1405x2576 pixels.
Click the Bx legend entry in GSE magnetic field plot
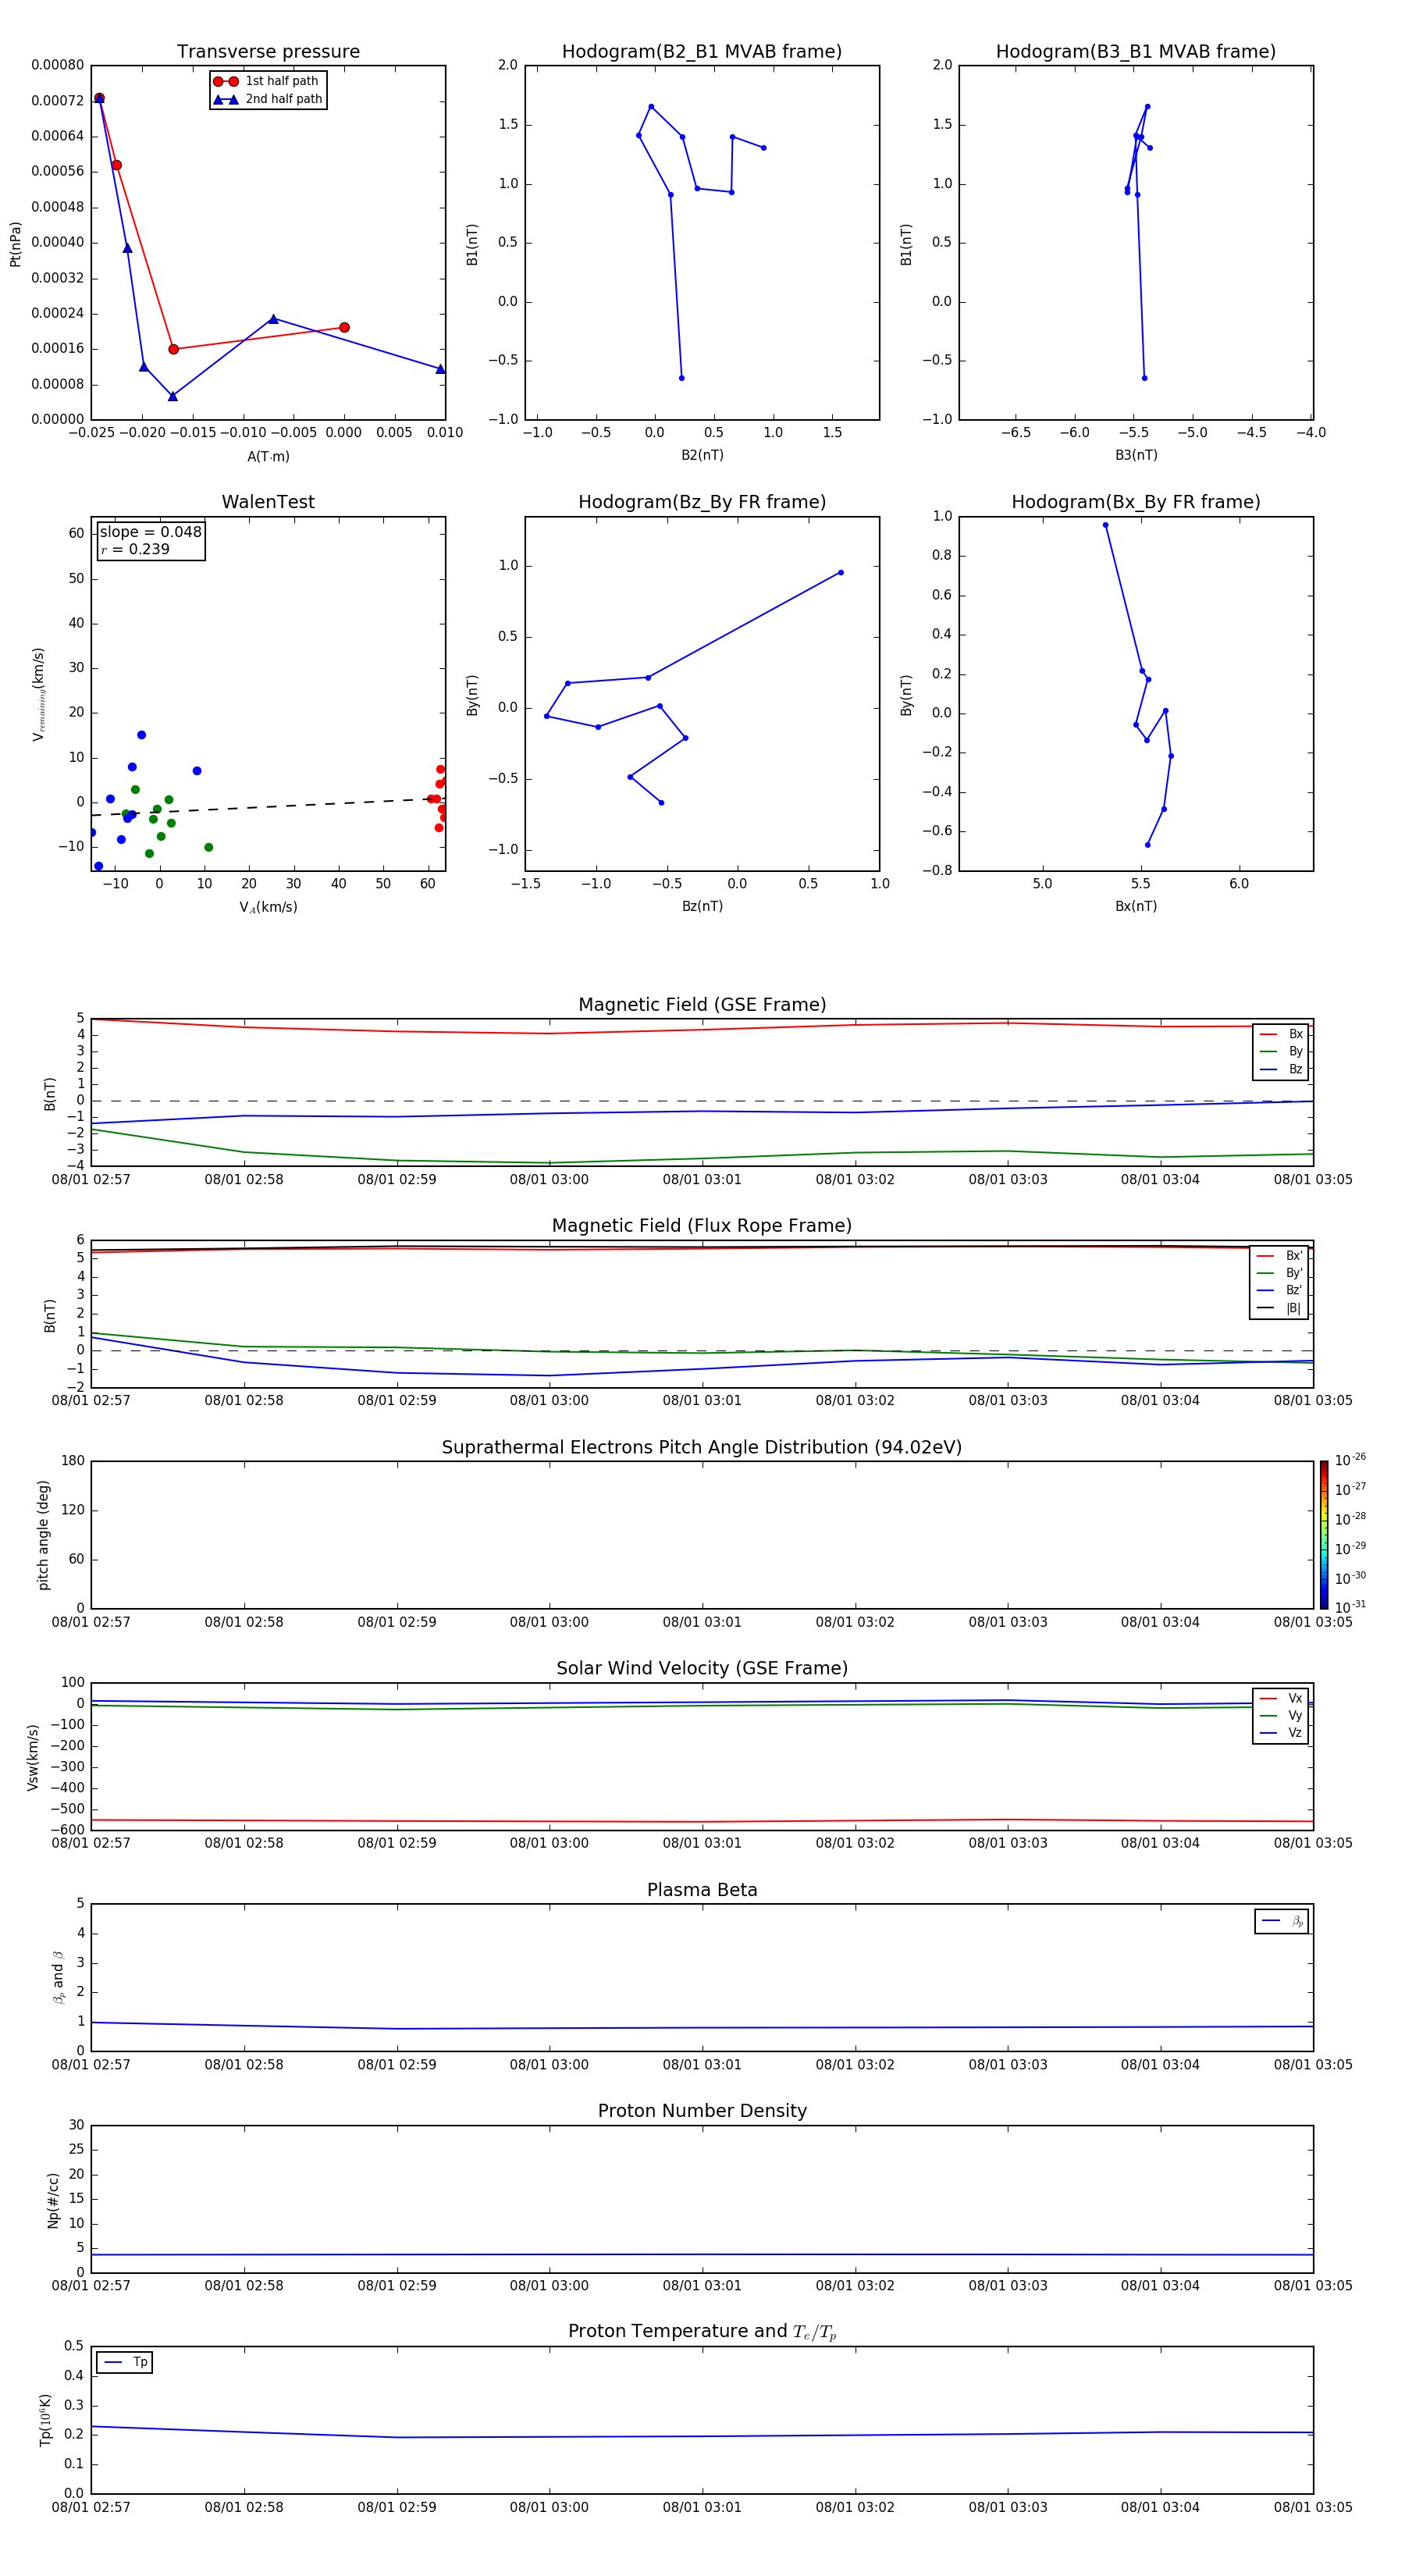tap(1281, 1034)
